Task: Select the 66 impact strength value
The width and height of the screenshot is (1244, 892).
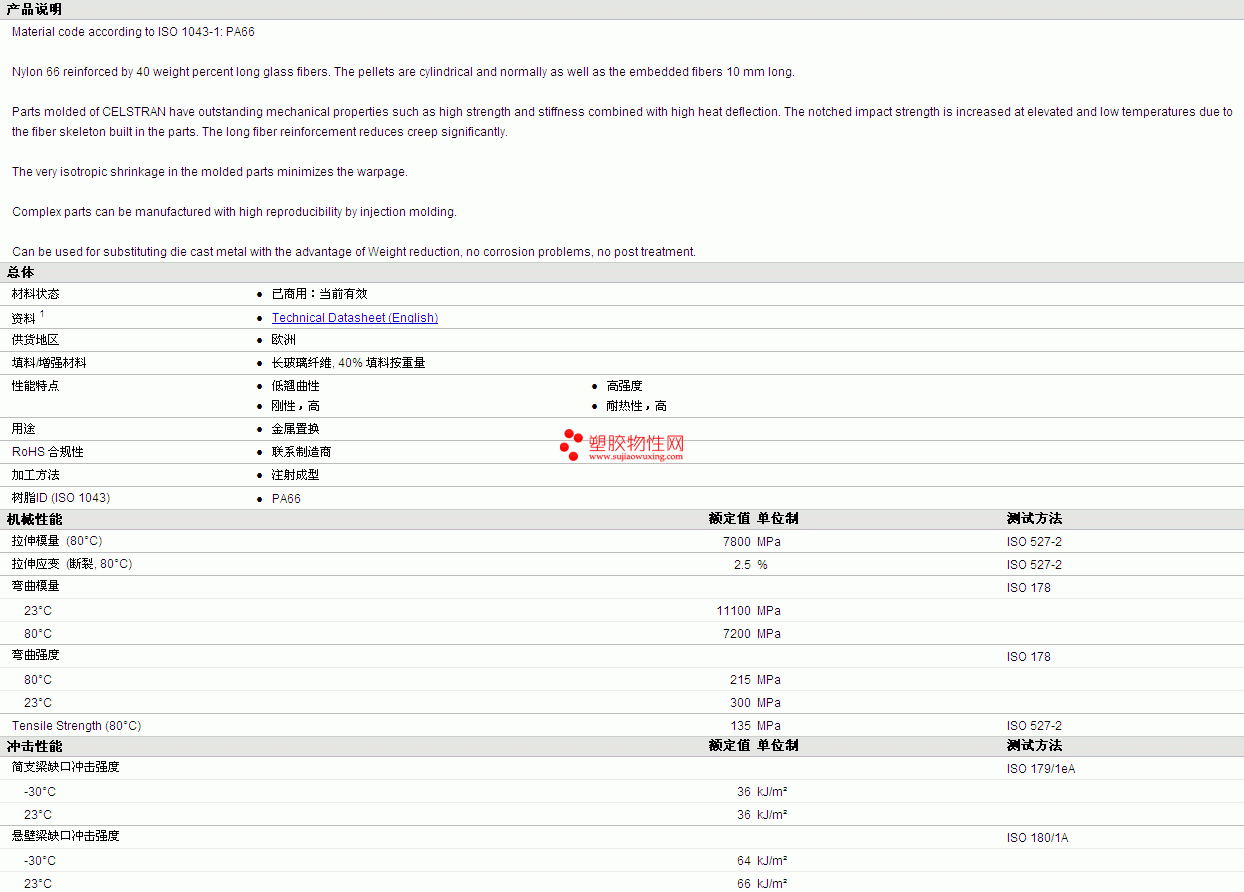Action: [x=743, y=884]
